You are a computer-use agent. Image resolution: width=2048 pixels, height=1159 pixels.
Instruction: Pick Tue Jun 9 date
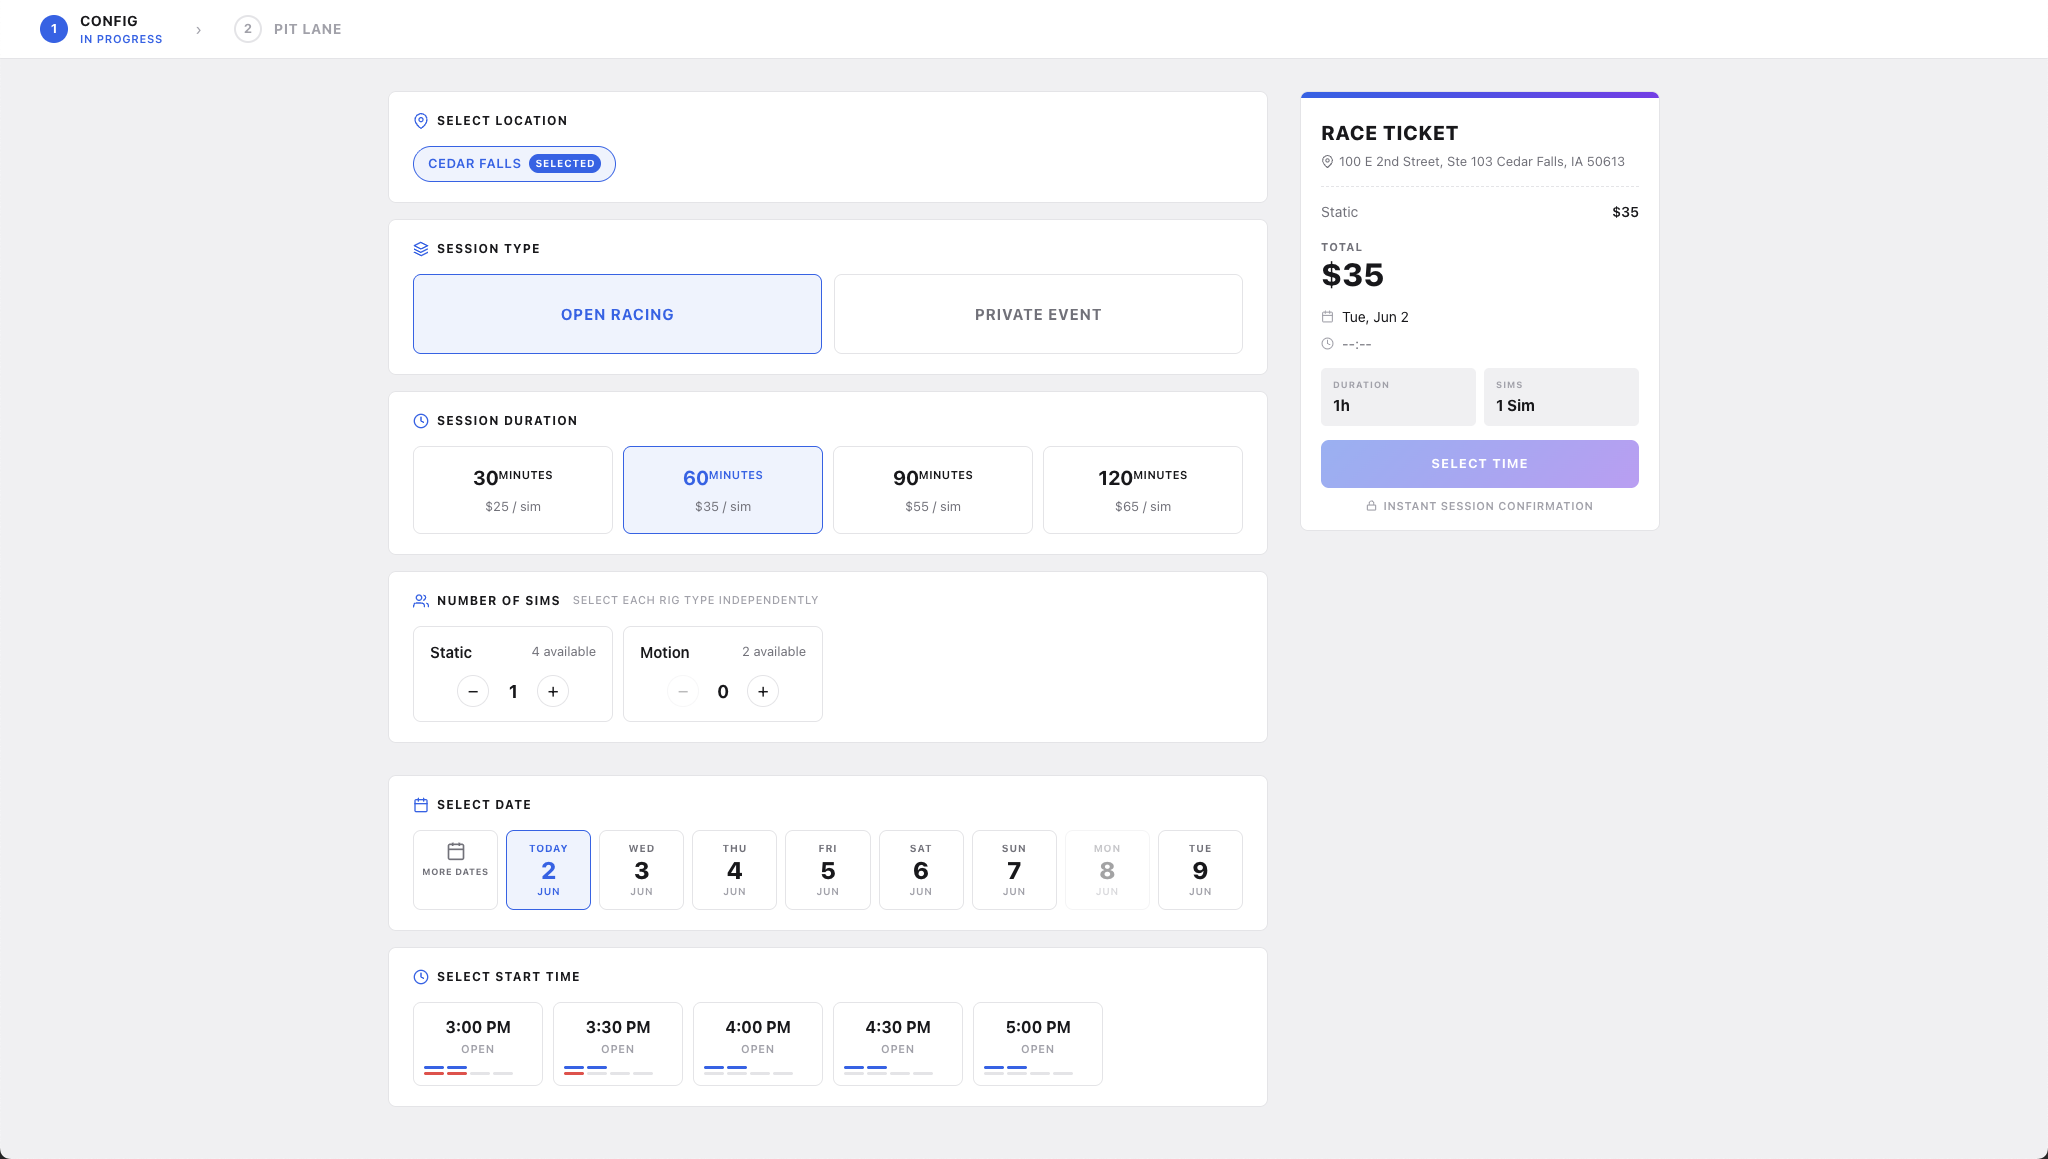(1200, 870)
